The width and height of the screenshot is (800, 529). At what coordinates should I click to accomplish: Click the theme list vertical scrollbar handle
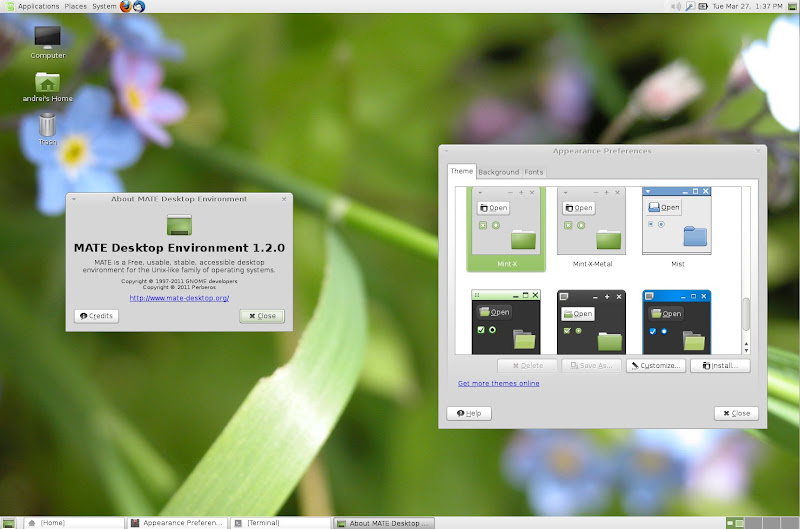[746, 314]
